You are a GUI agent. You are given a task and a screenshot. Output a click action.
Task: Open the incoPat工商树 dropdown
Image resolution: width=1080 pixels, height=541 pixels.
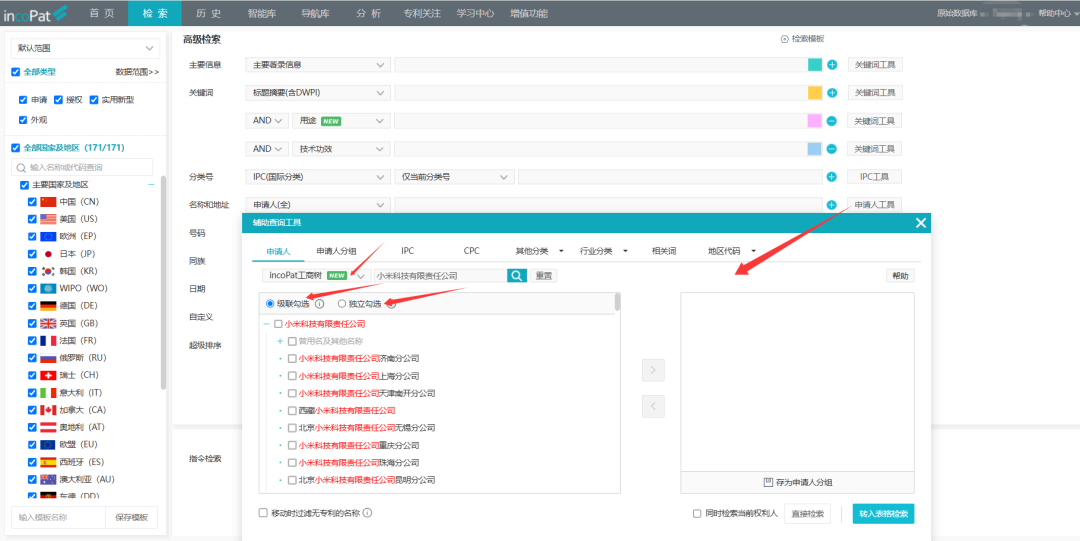[317, 276]
